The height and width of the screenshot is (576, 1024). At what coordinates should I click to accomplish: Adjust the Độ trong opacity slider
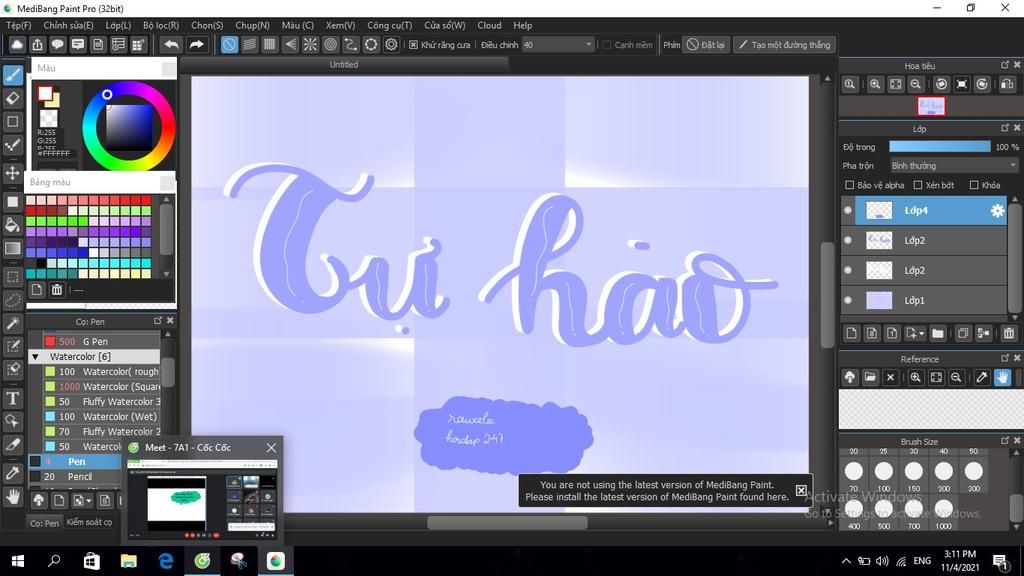[x=939, y=147]
